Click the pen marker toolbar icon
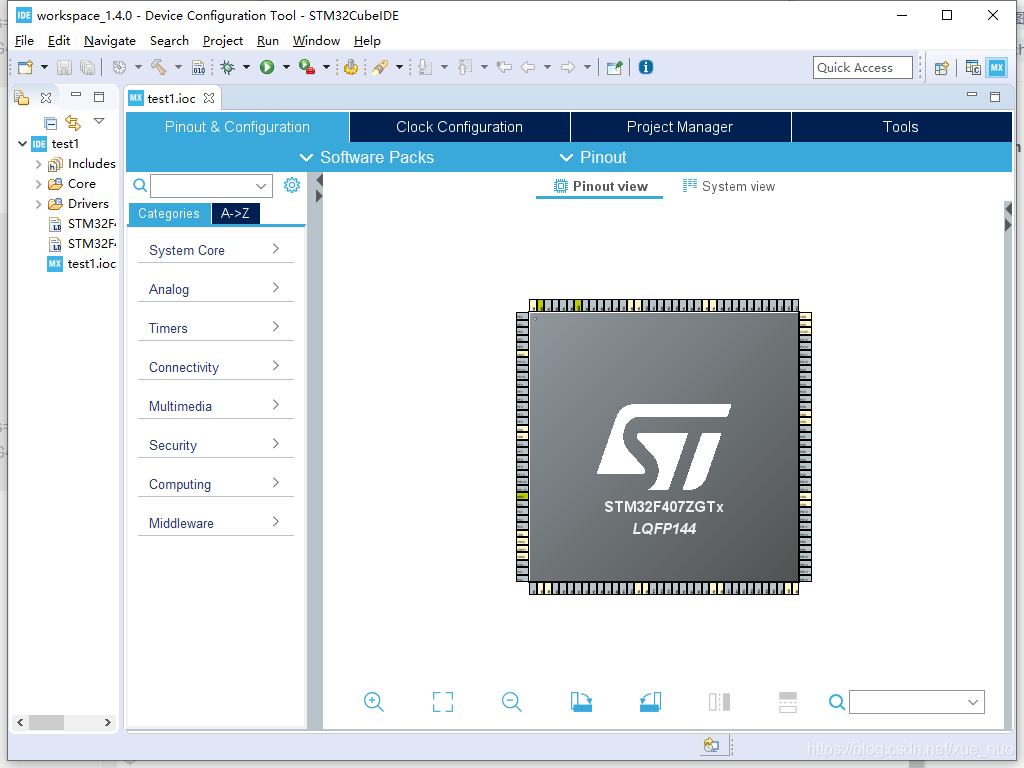Viewport: 1024px width, 768px height. (380, 67)
